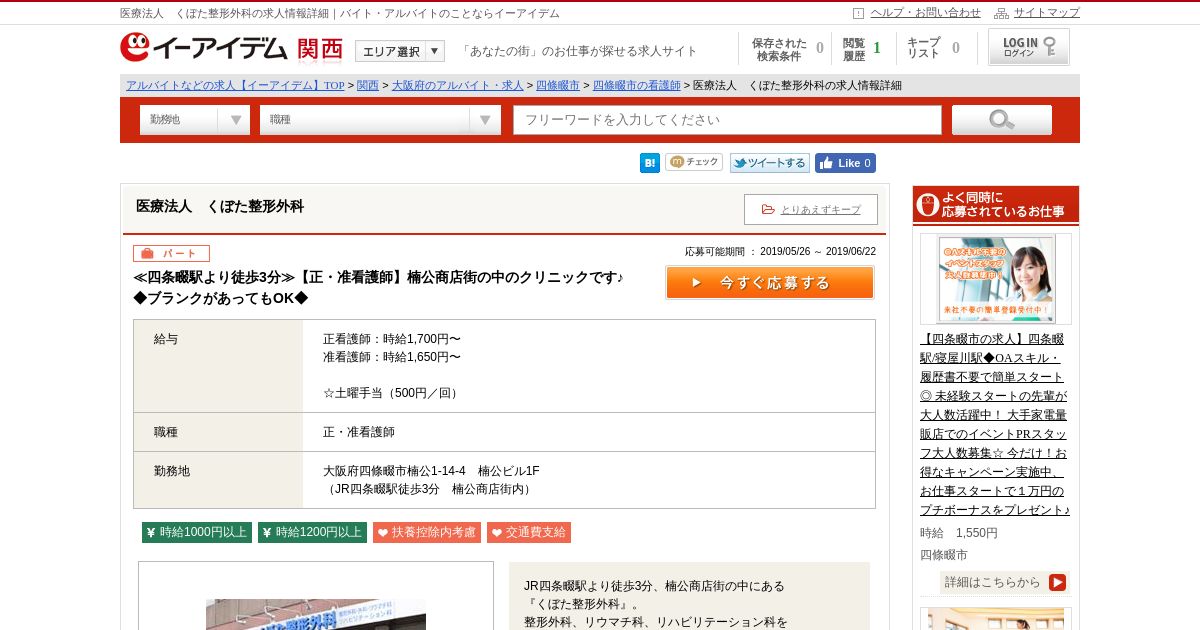The image size is (1200, 630).
Task: Open the ヘルプ・お問い合わせ link
Action: point(925,13)
